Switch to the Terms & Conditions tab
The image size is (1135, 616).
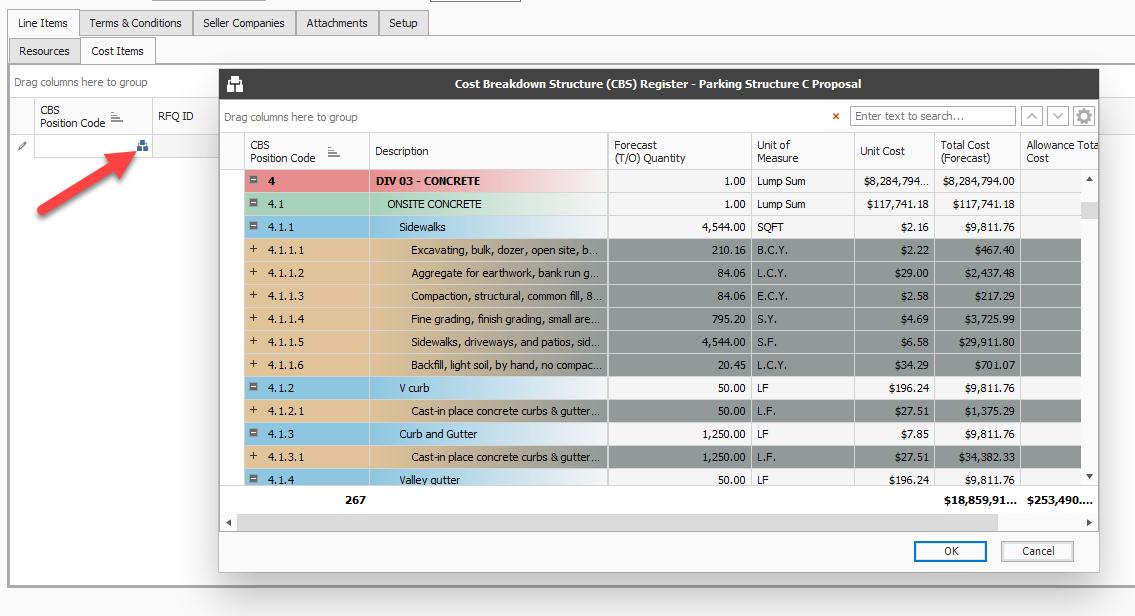[135, 23]
